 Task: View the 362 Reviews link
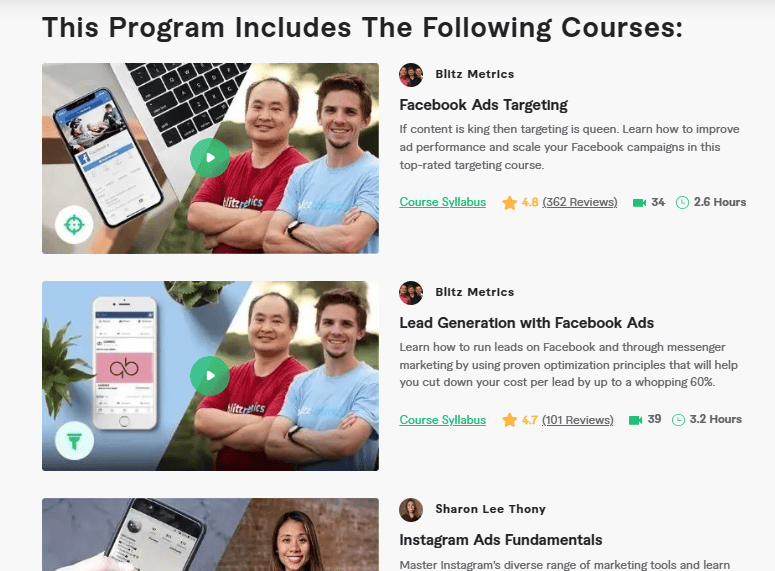click(580, 202)
